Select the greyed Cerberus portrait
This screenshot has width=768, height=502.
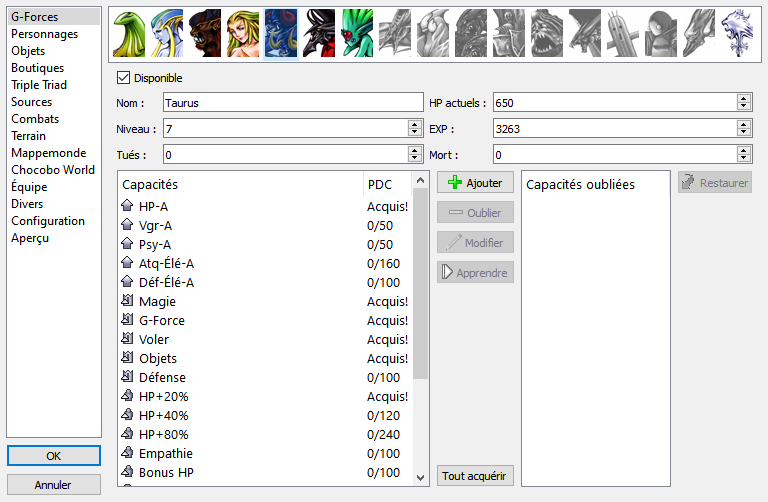[471, 34]
